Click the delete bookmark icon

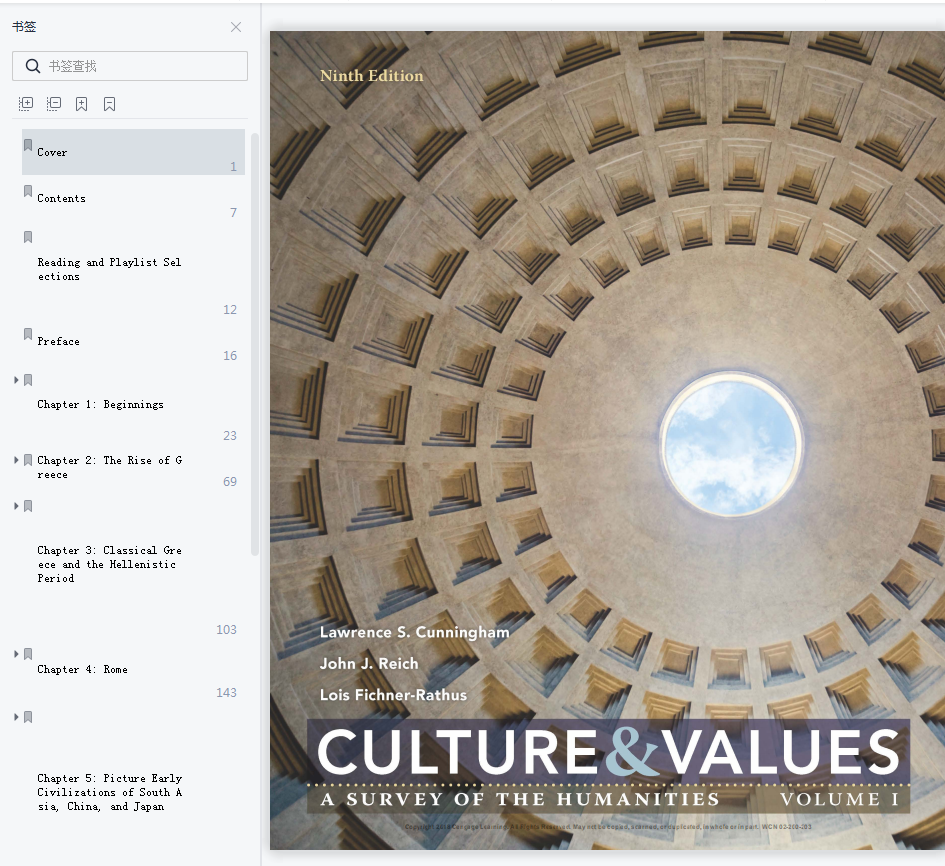tap(109, 104)
